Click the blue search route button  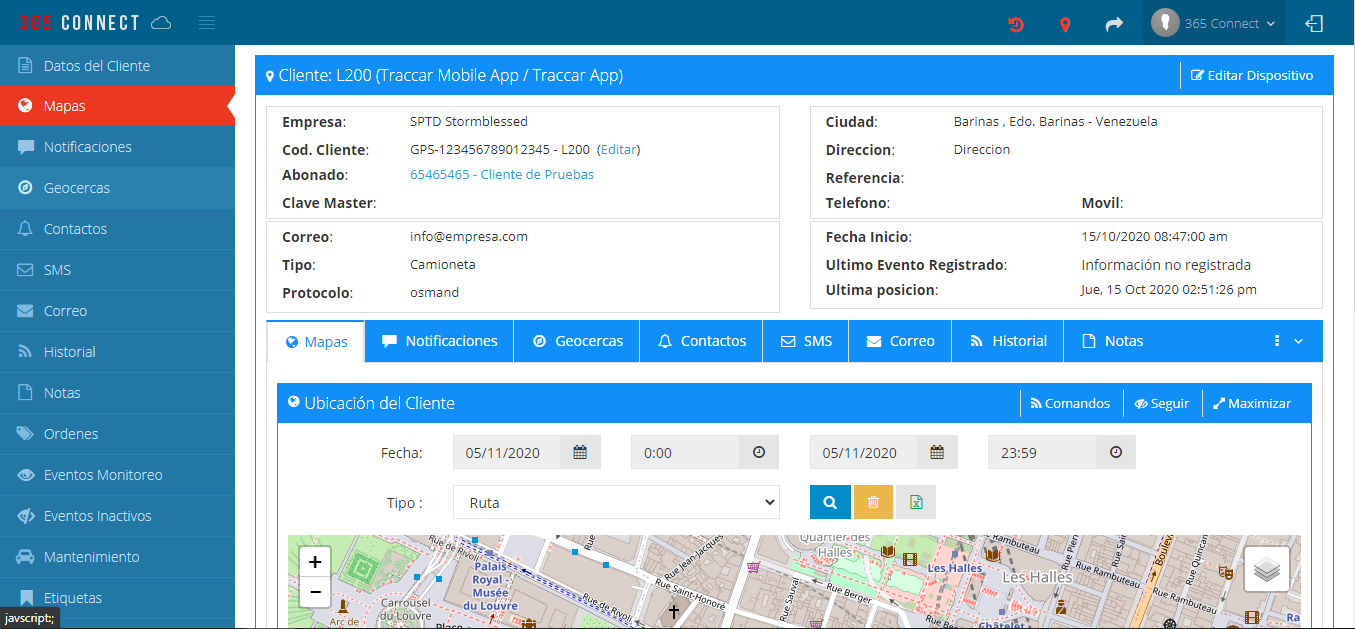830,502
